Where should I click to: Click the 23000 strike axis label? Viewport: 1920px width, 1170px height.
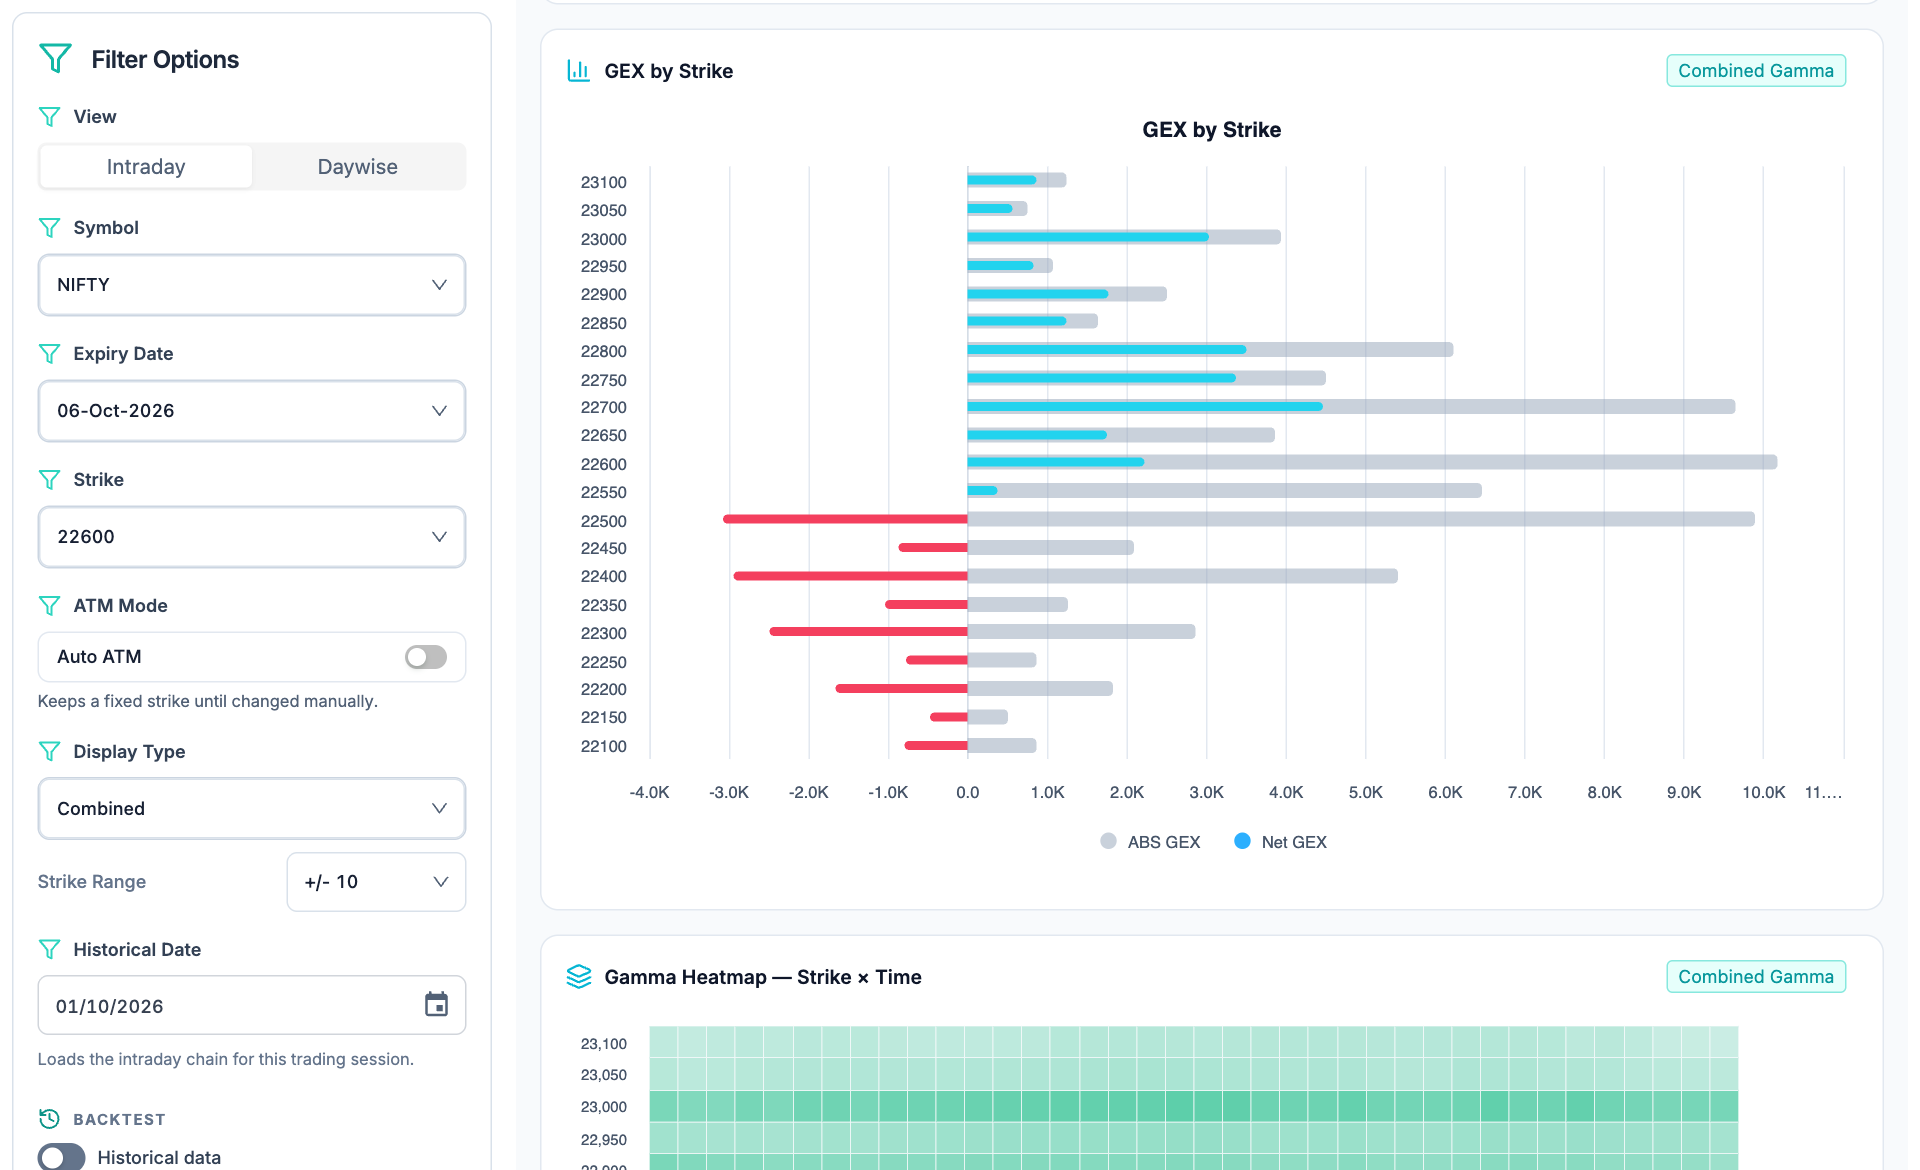(x=604, y=239)
